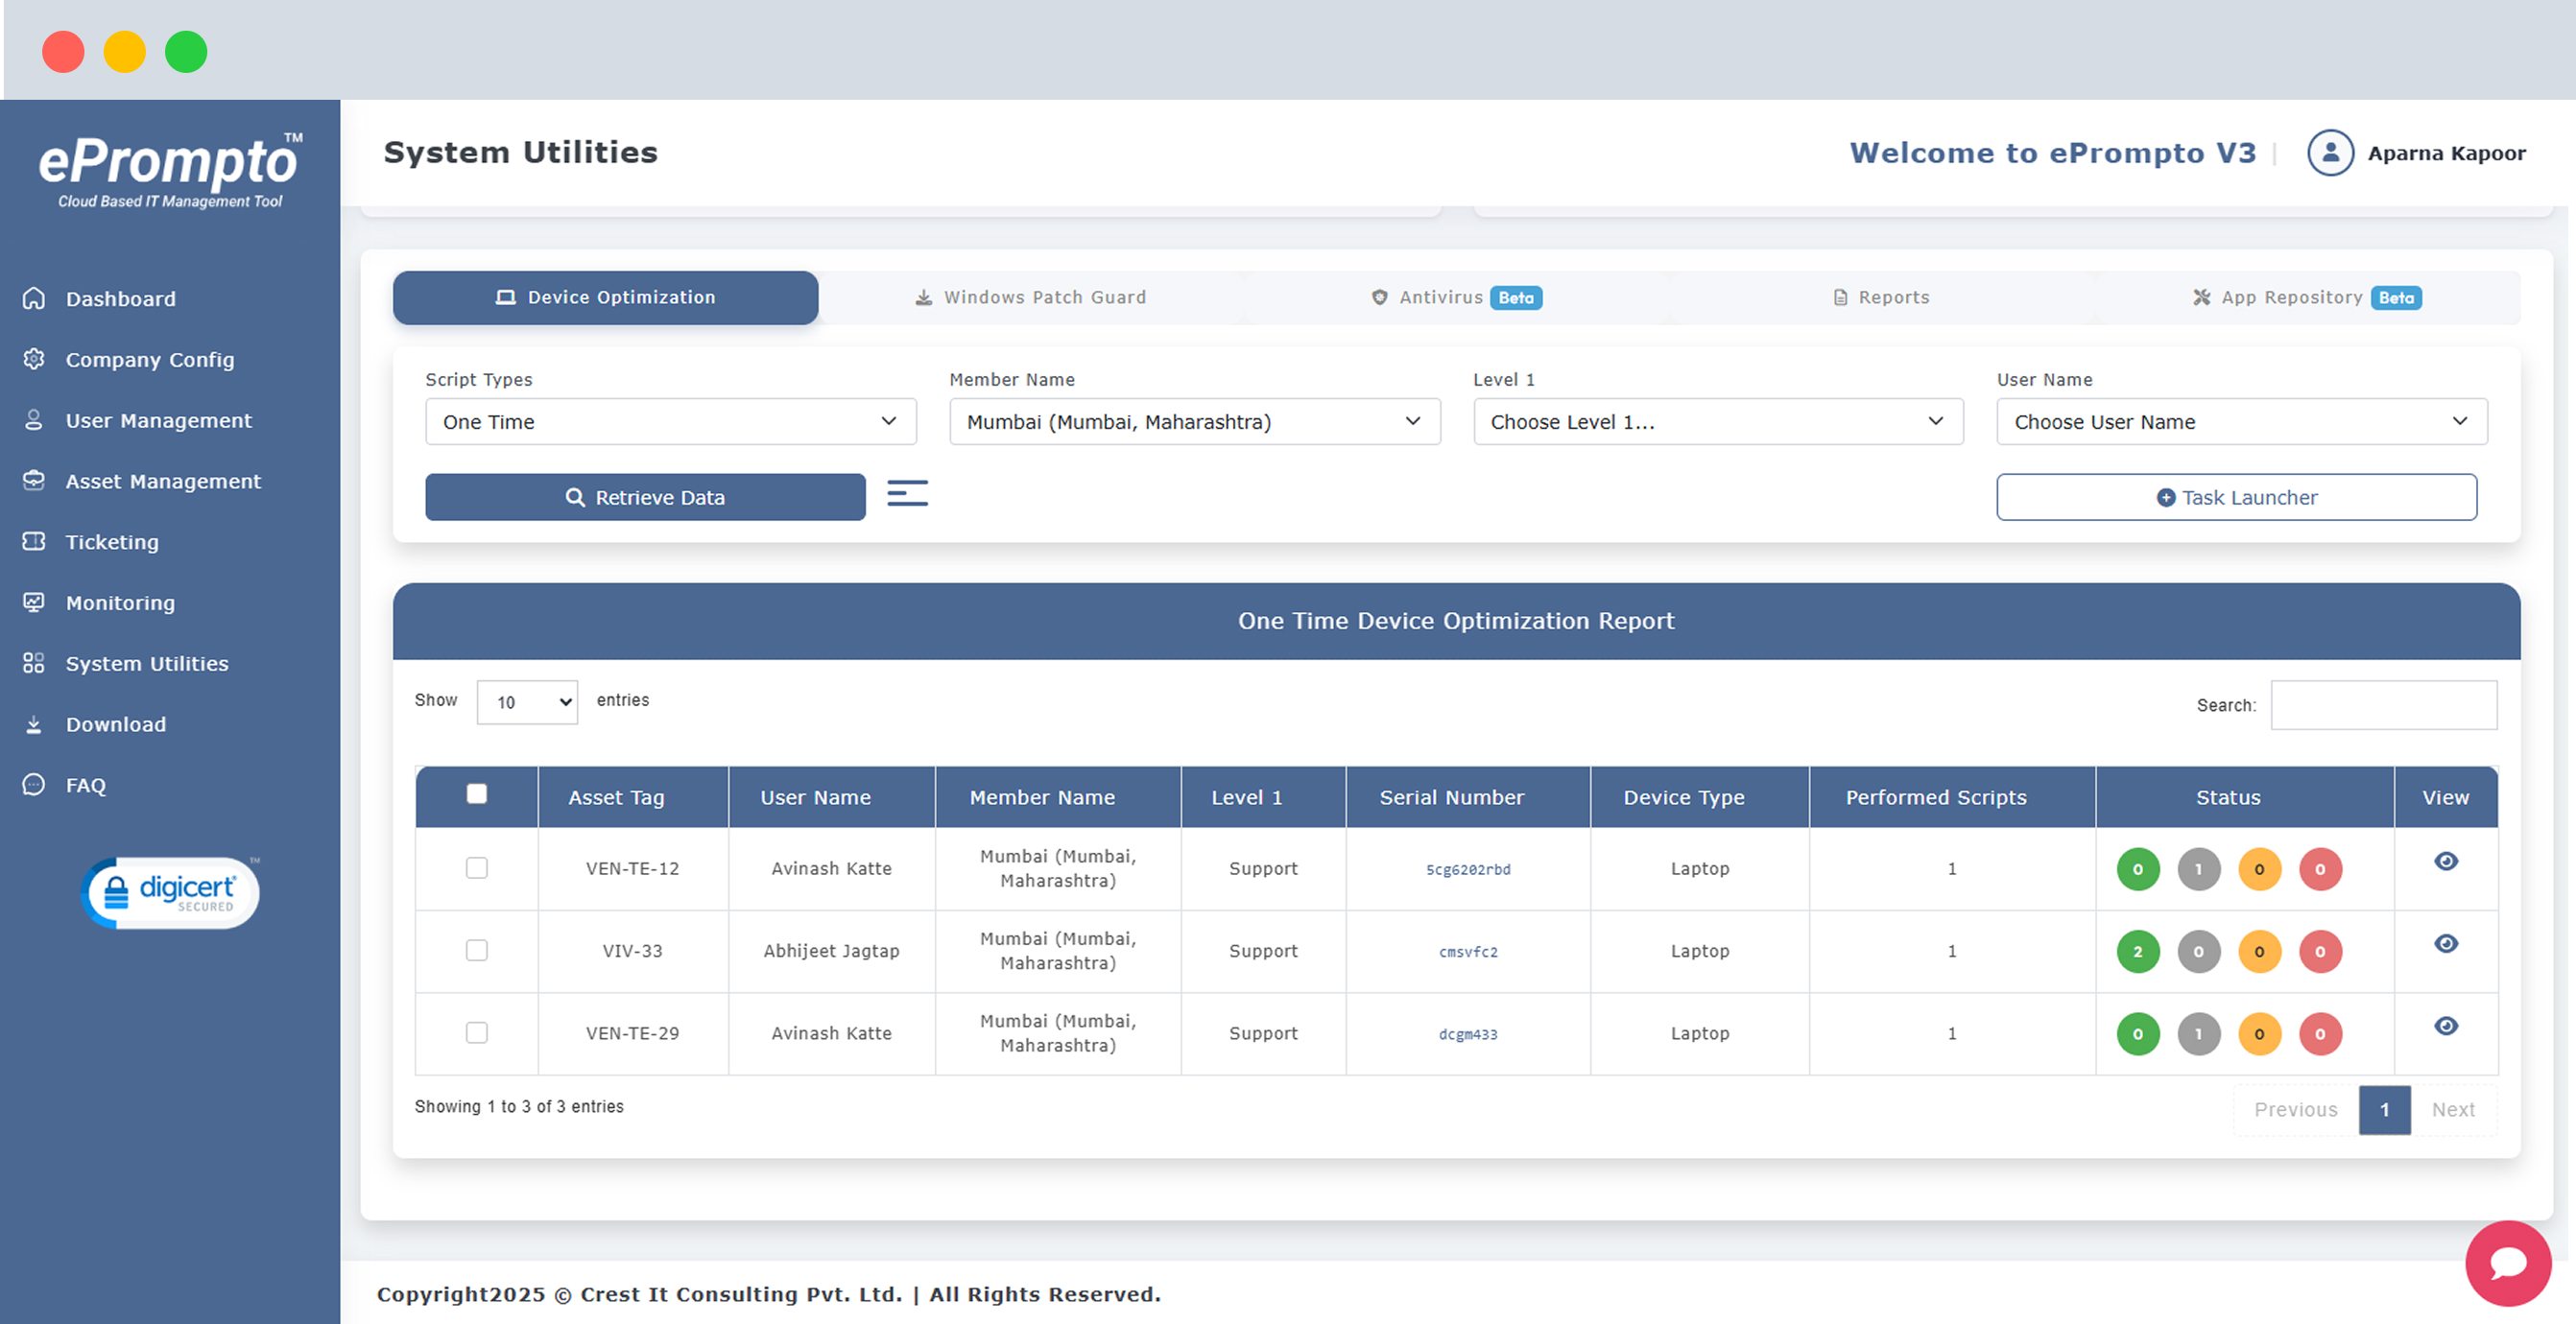Check the VEN-TE-12 row checkbox
The height and width of the screenshot is (1324, 2576).
pyautogui.click(x=477, y=868)
